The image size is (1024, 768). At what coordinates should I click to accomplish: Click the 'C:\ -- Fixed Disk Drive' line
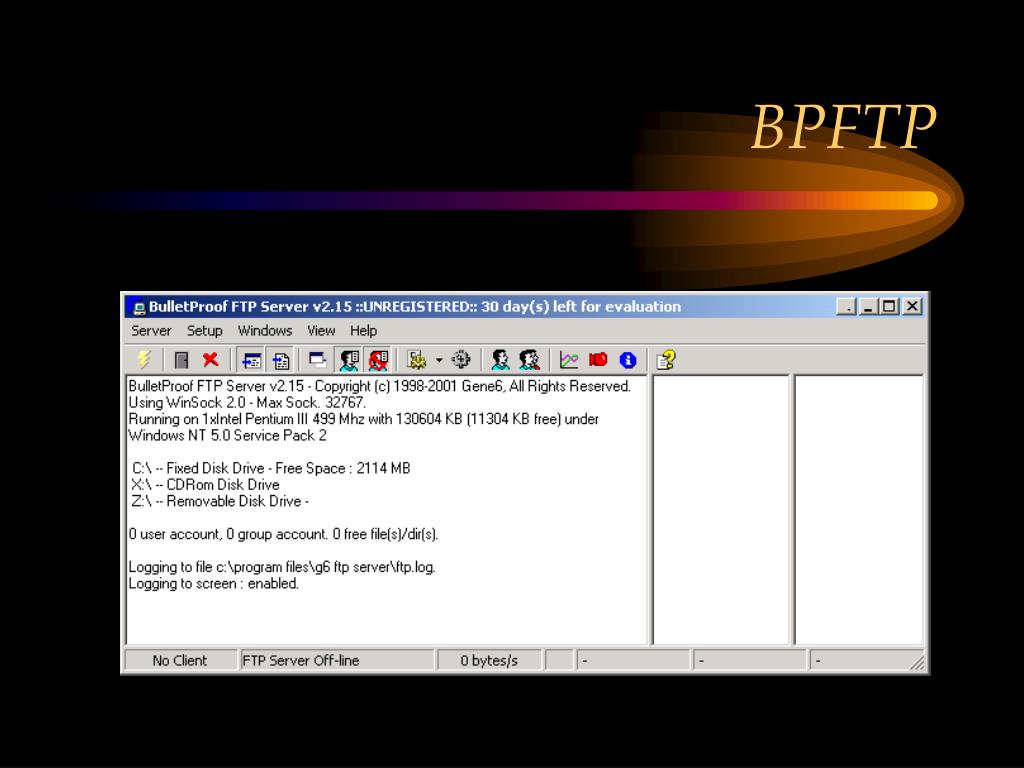(x=271, y=468)
